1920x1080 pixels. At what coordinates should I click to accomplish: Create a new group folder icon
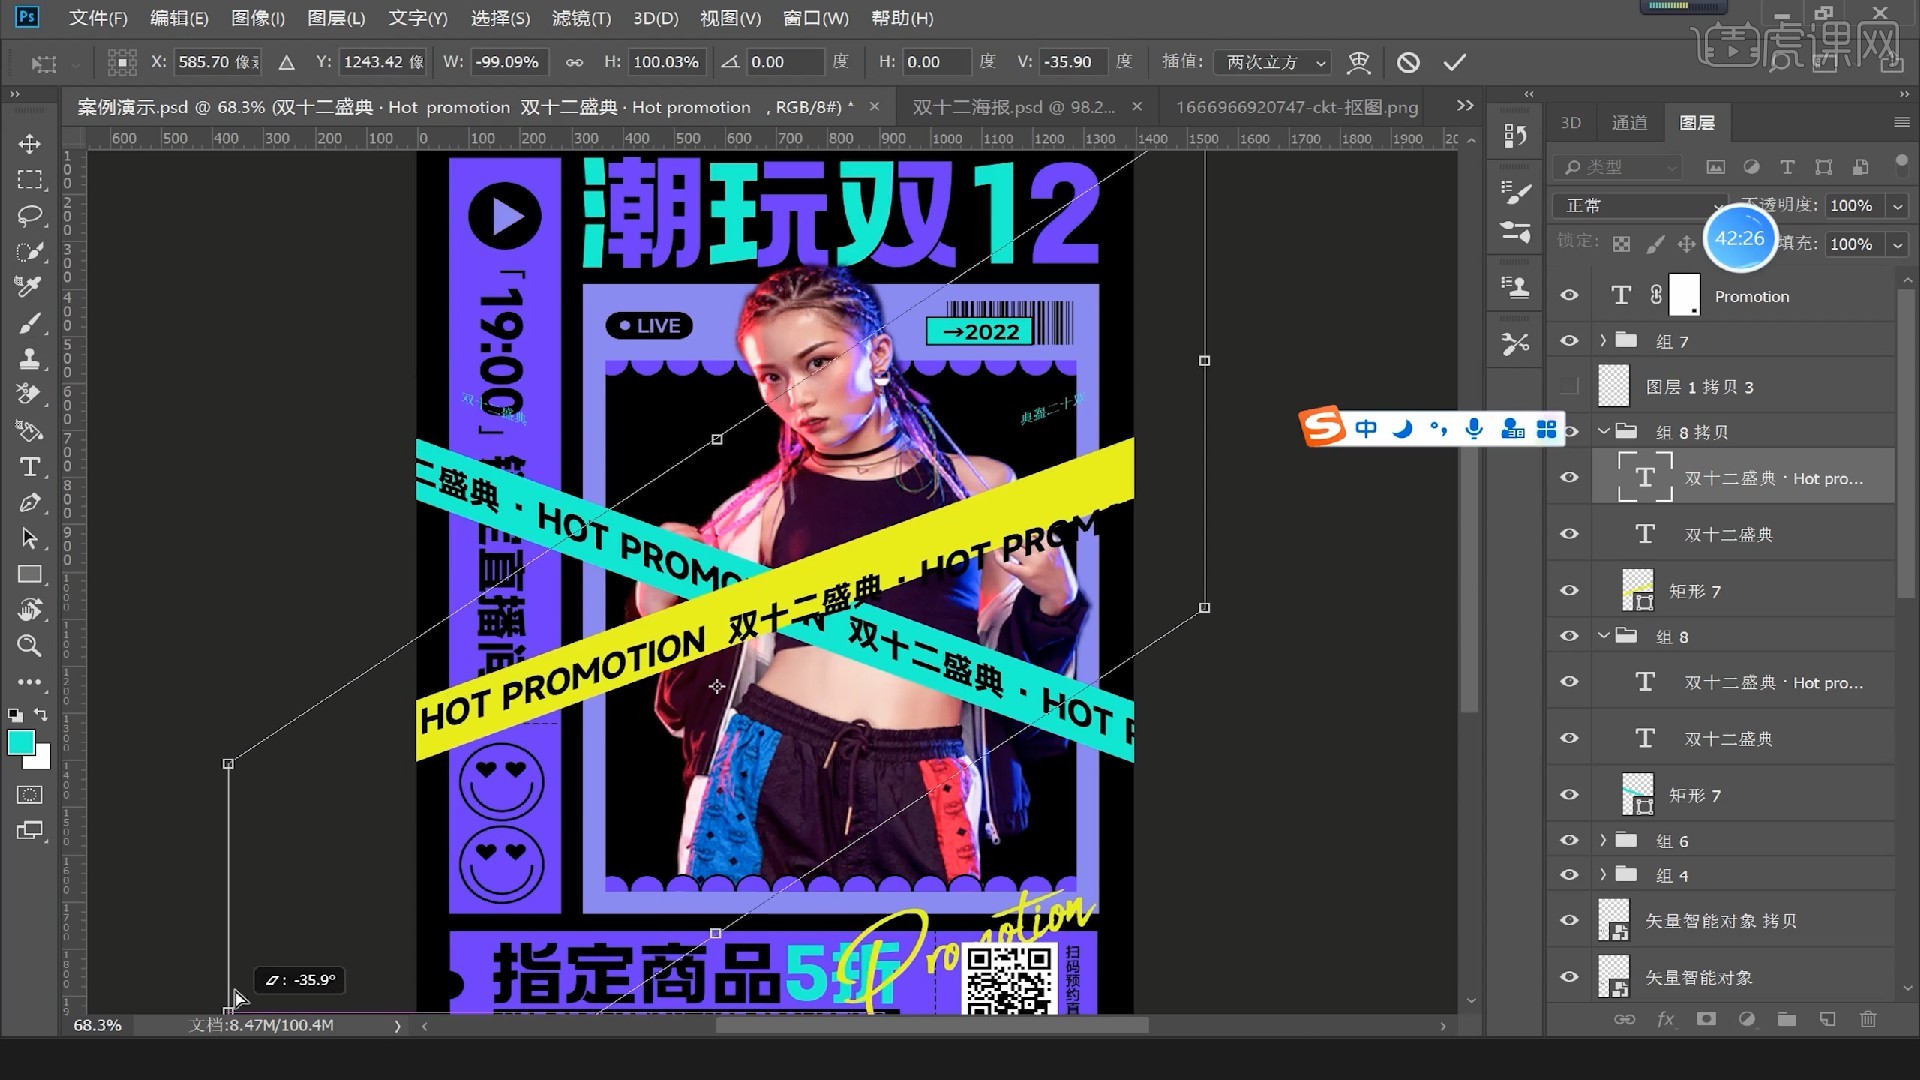(1787, 1019)
